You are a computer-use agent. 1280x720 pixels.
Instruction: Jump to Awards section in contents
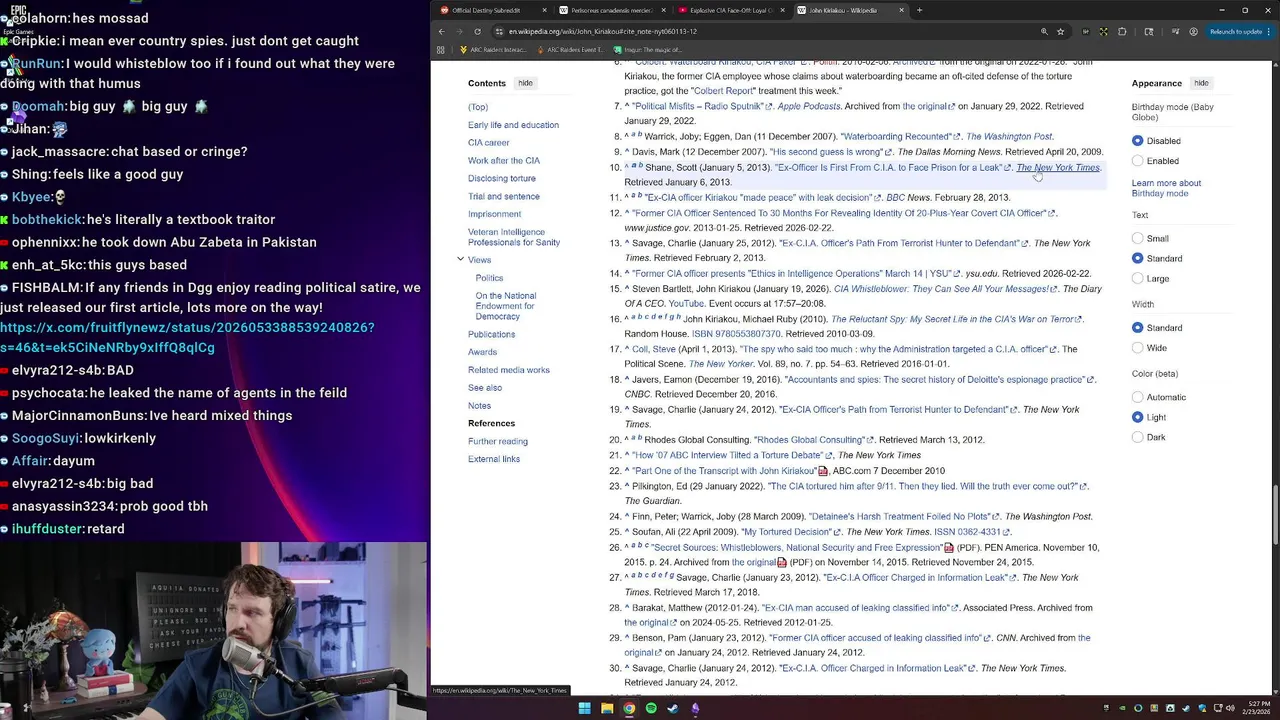click(482, 352)
